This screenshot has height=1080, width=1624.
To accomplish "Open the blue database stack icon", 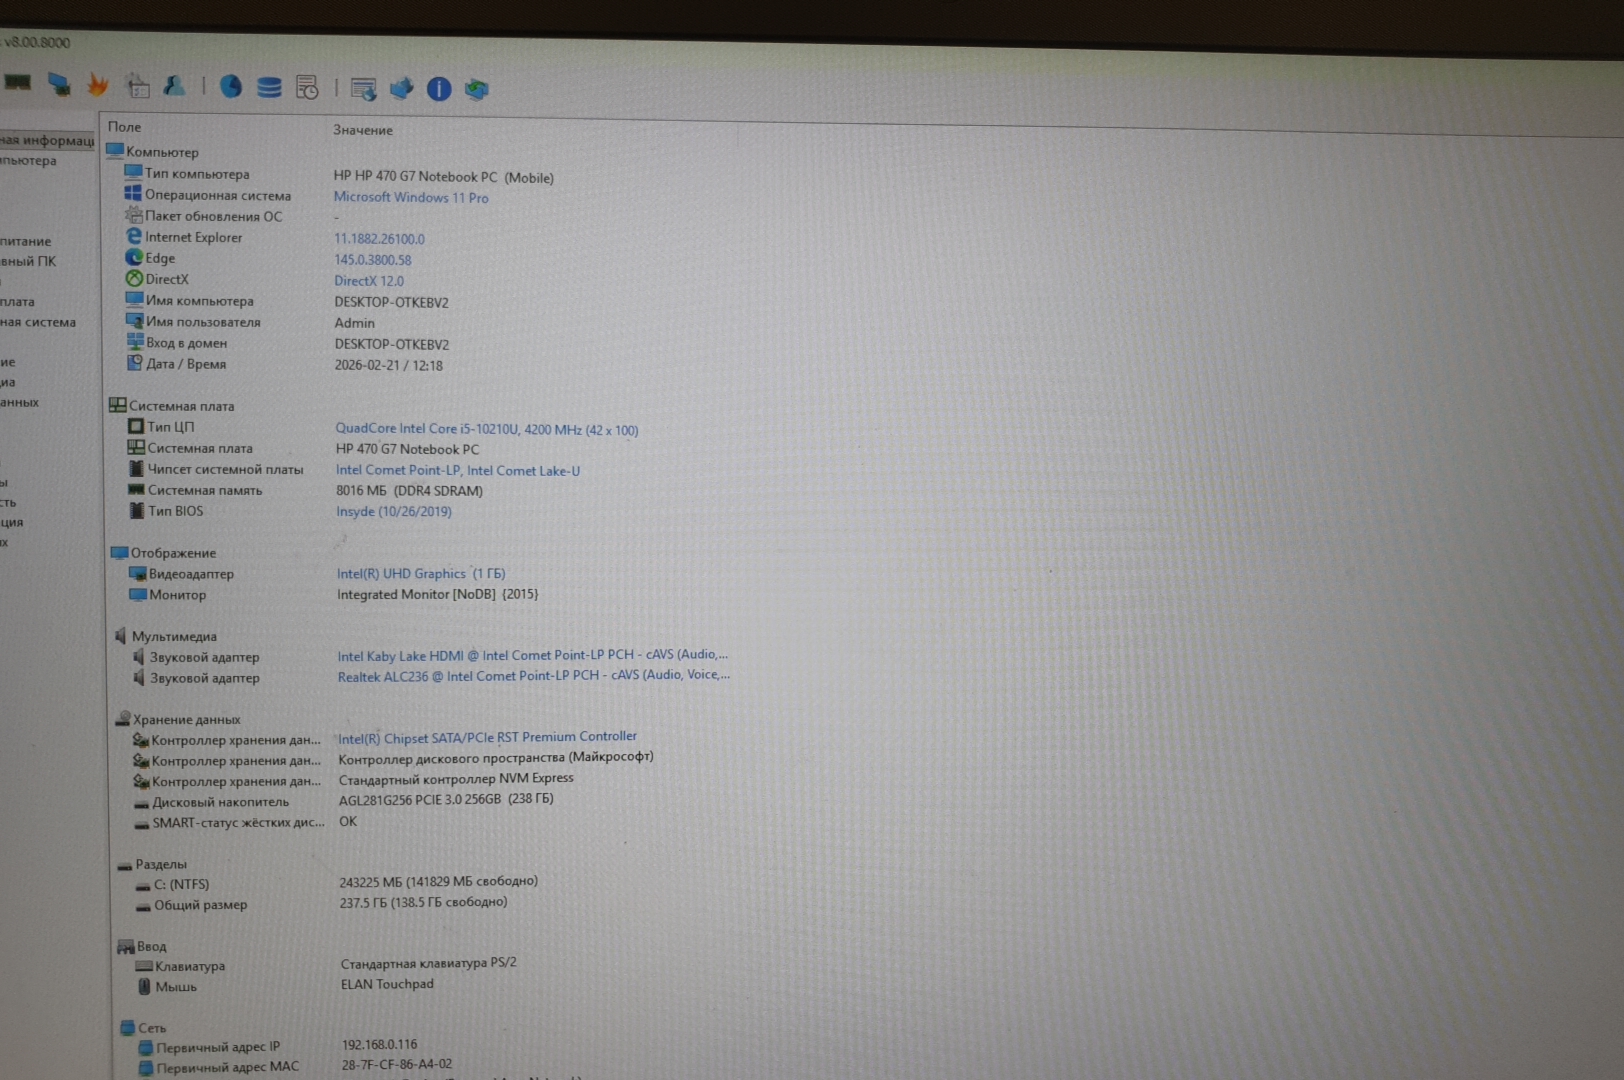I will click(x=269, y=88).
